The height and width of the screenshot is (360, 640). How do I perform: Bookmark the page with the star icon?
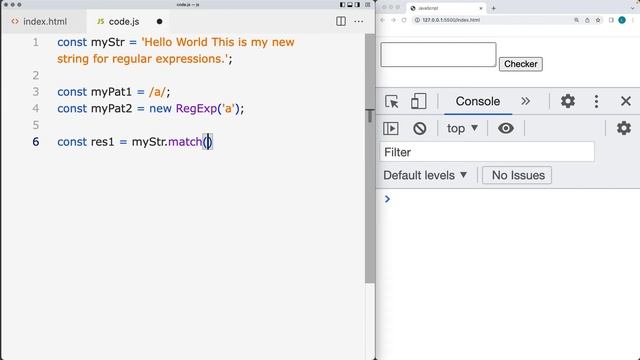coord(598,20)
